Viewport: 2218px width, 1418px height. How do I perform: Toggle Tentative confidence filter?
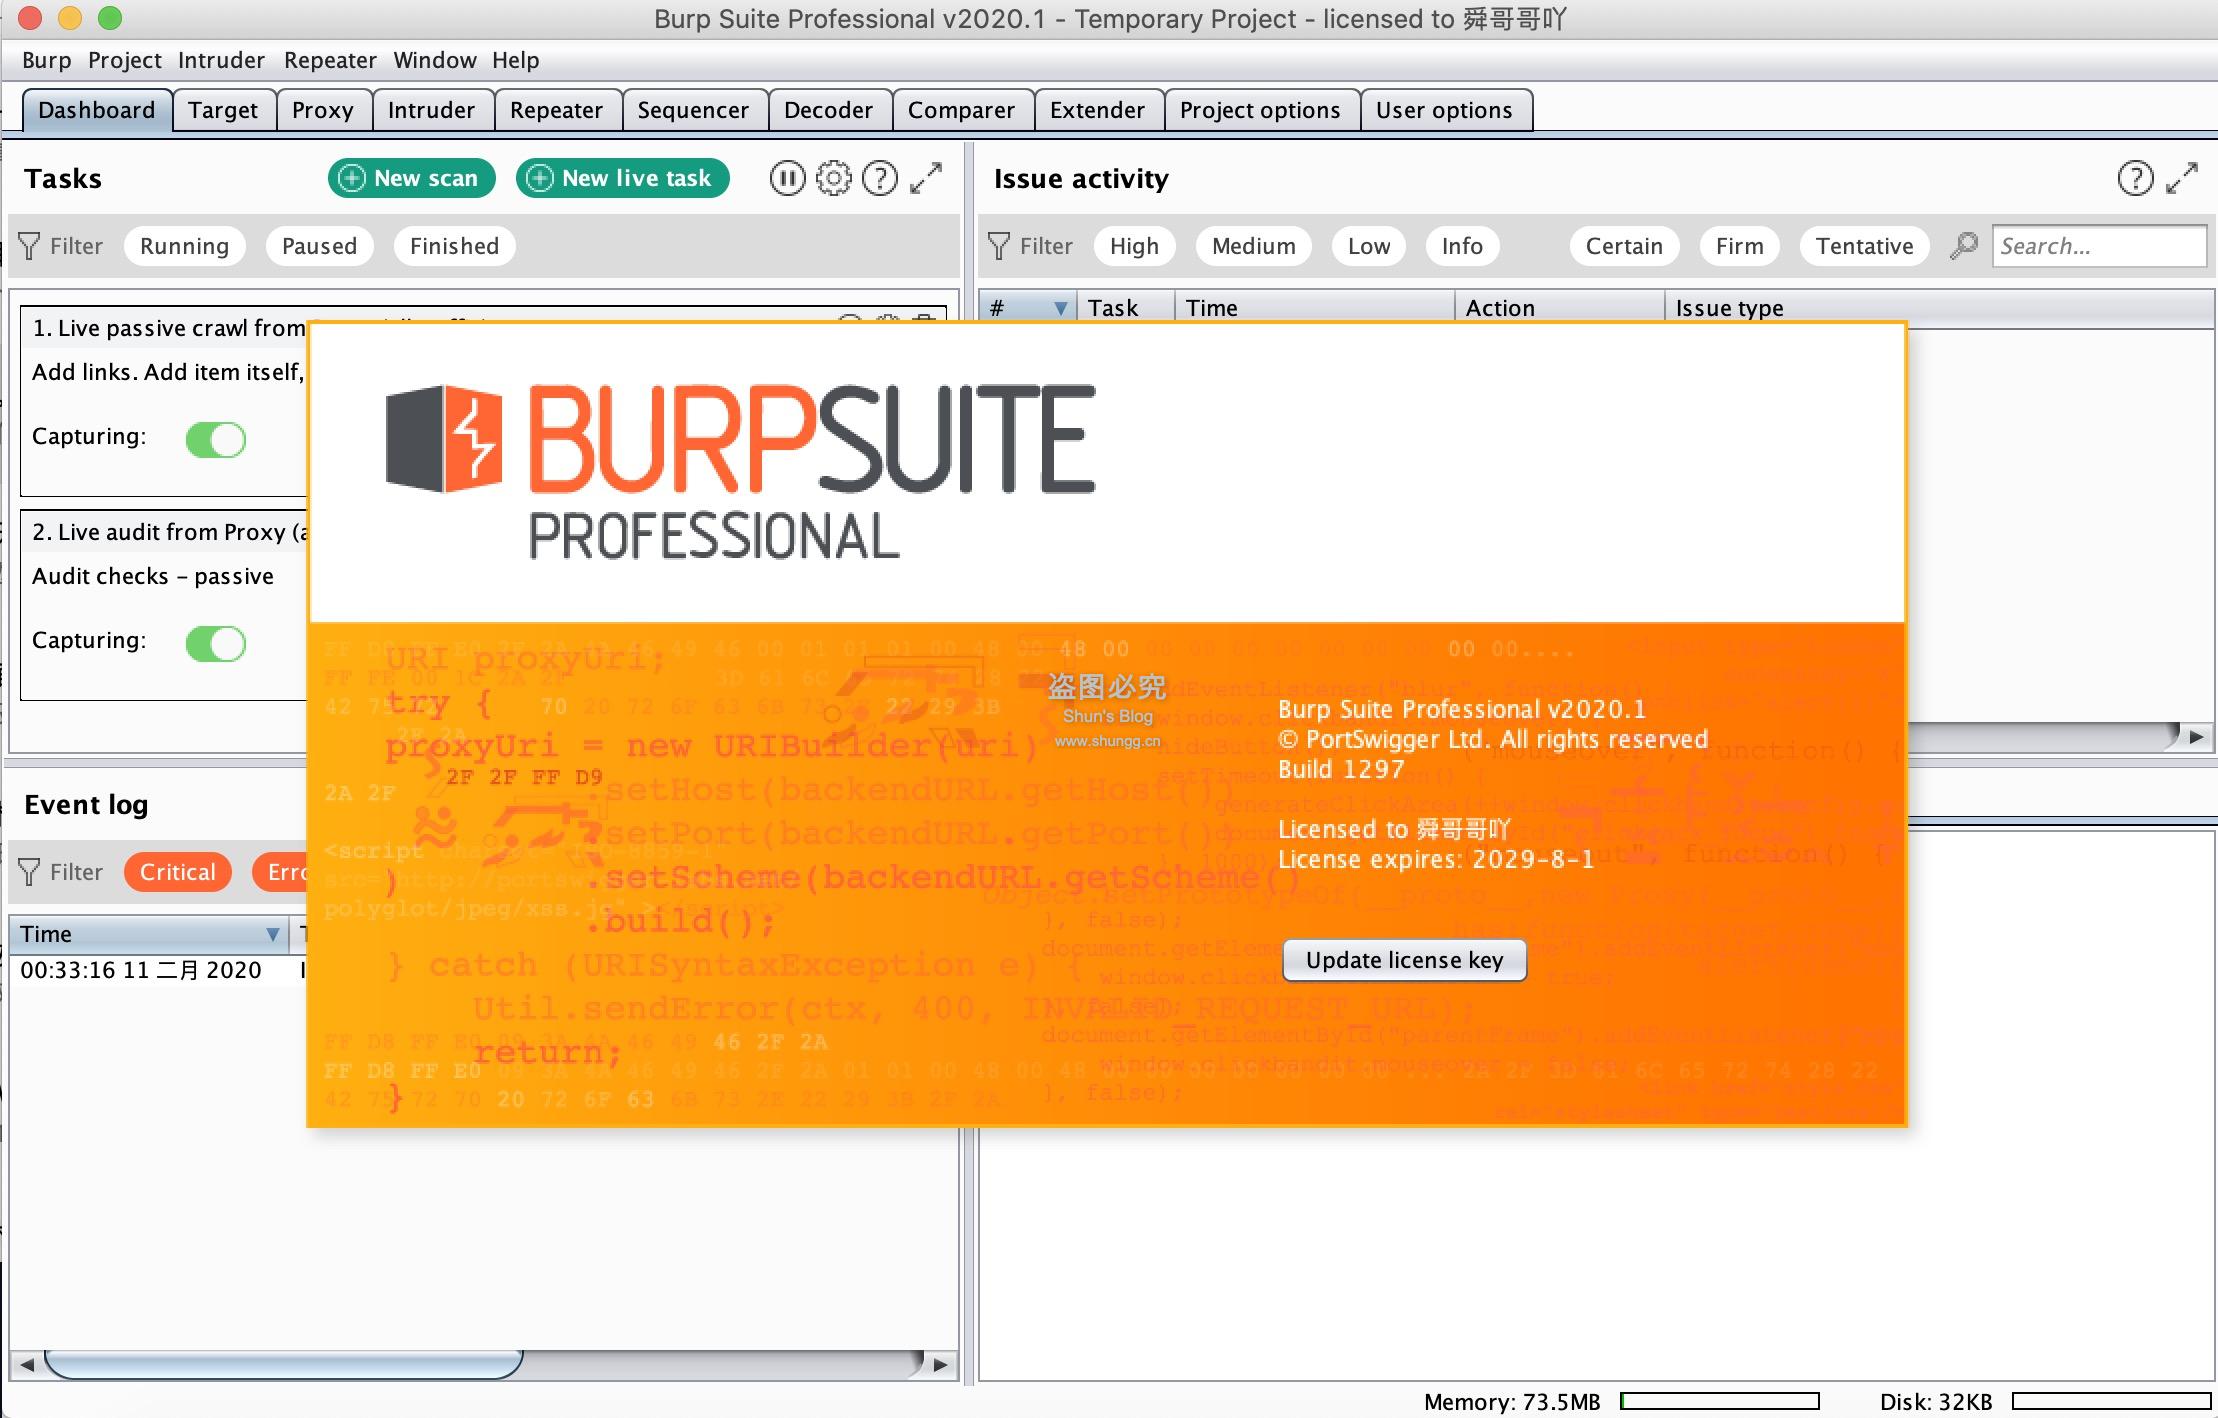coord(1864,246)
